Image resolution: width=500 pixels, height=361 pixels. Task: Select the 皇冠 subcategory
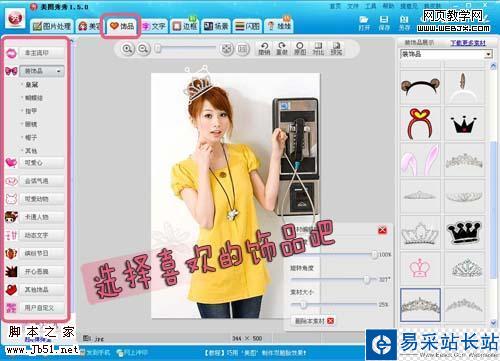point(32,85)
